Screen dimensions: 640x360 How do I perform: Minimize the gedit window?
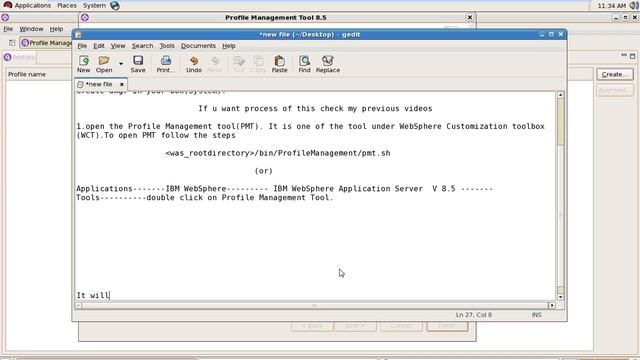coord(542,34)
